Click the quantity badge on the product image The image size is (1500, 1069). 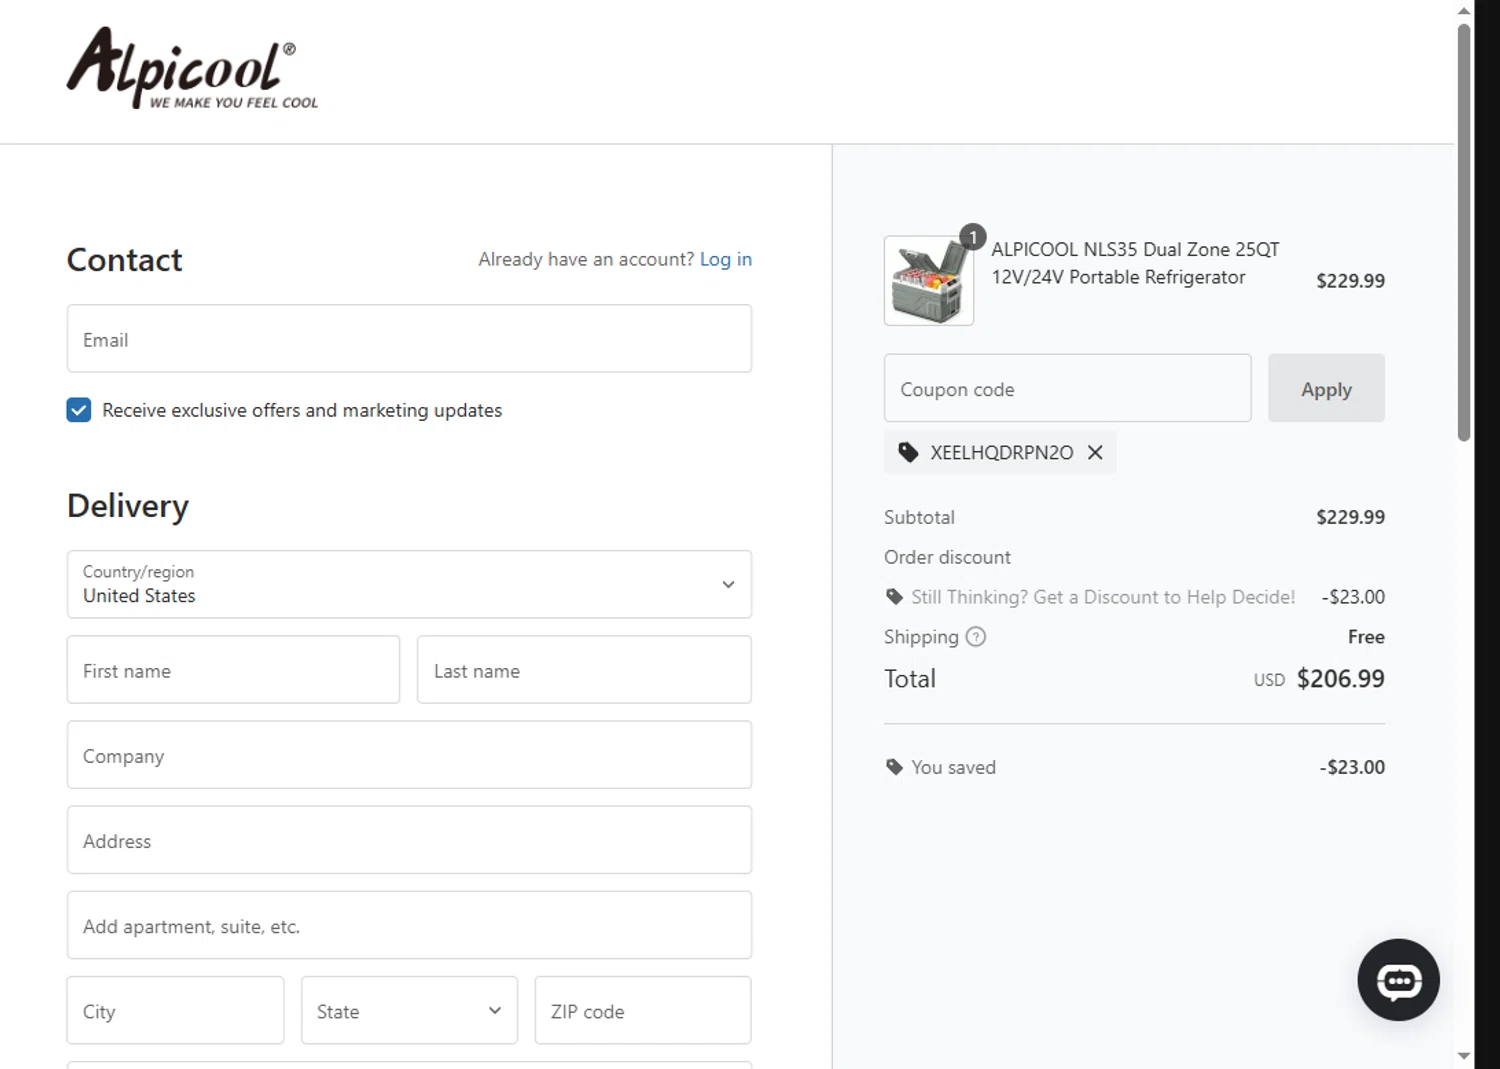click(x=973, y=237)
